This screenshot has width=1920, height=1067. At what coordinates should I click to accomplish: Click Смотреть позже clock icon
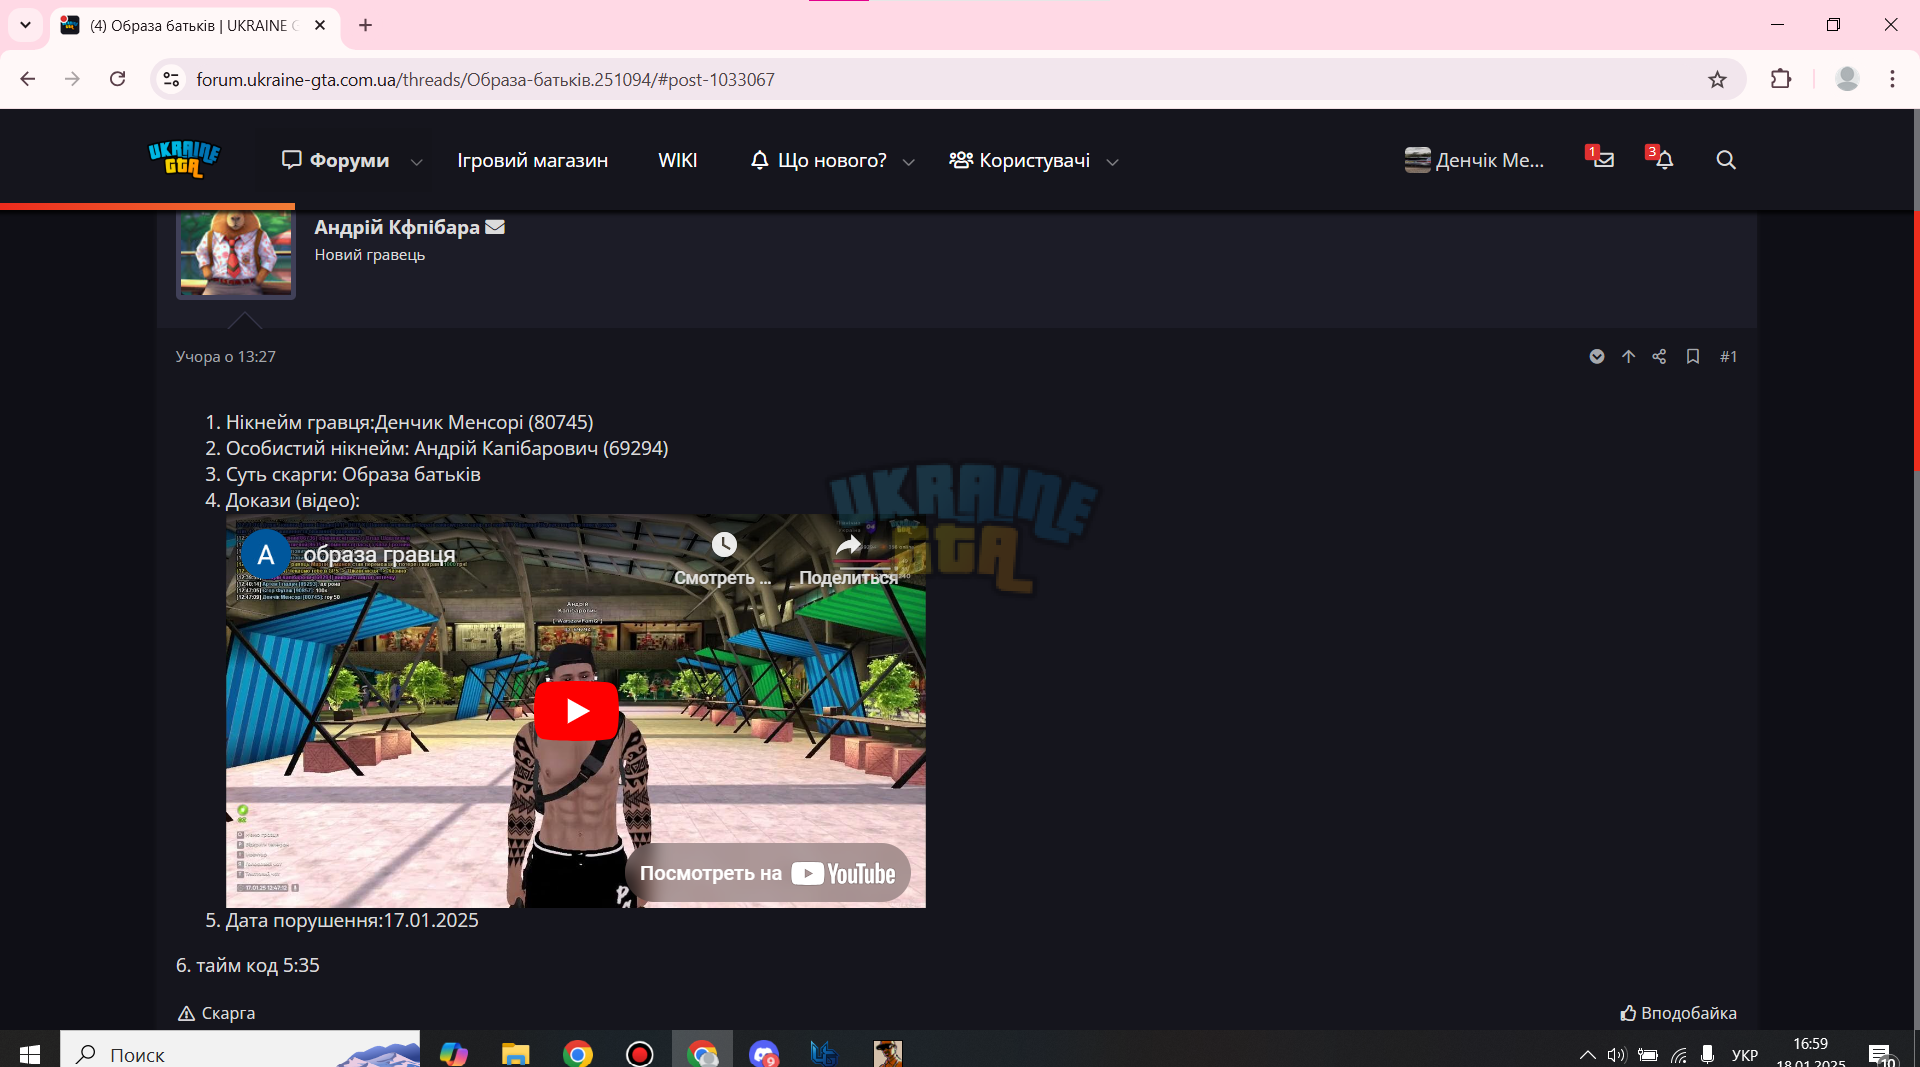(x=724, y=545)
